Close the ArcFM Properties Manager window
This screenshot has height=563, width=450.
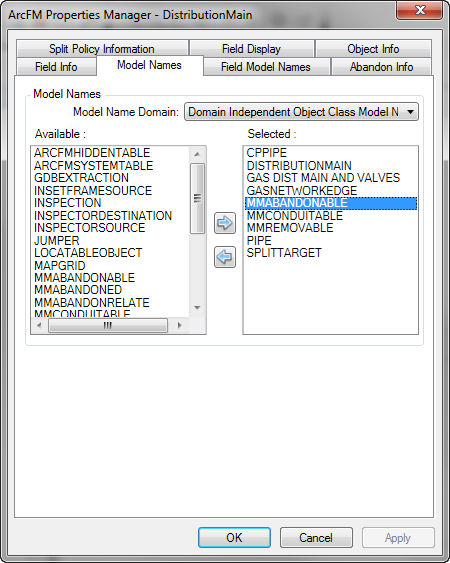click(x=419, y=10)
